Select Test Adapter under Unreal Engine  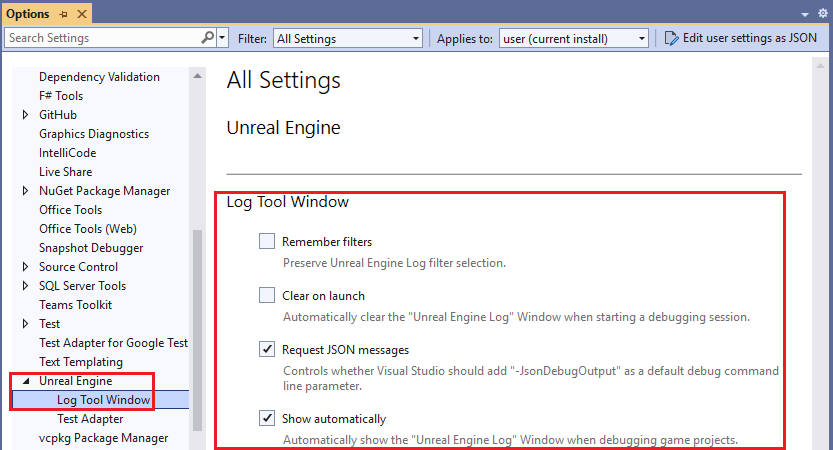[90, 419]
